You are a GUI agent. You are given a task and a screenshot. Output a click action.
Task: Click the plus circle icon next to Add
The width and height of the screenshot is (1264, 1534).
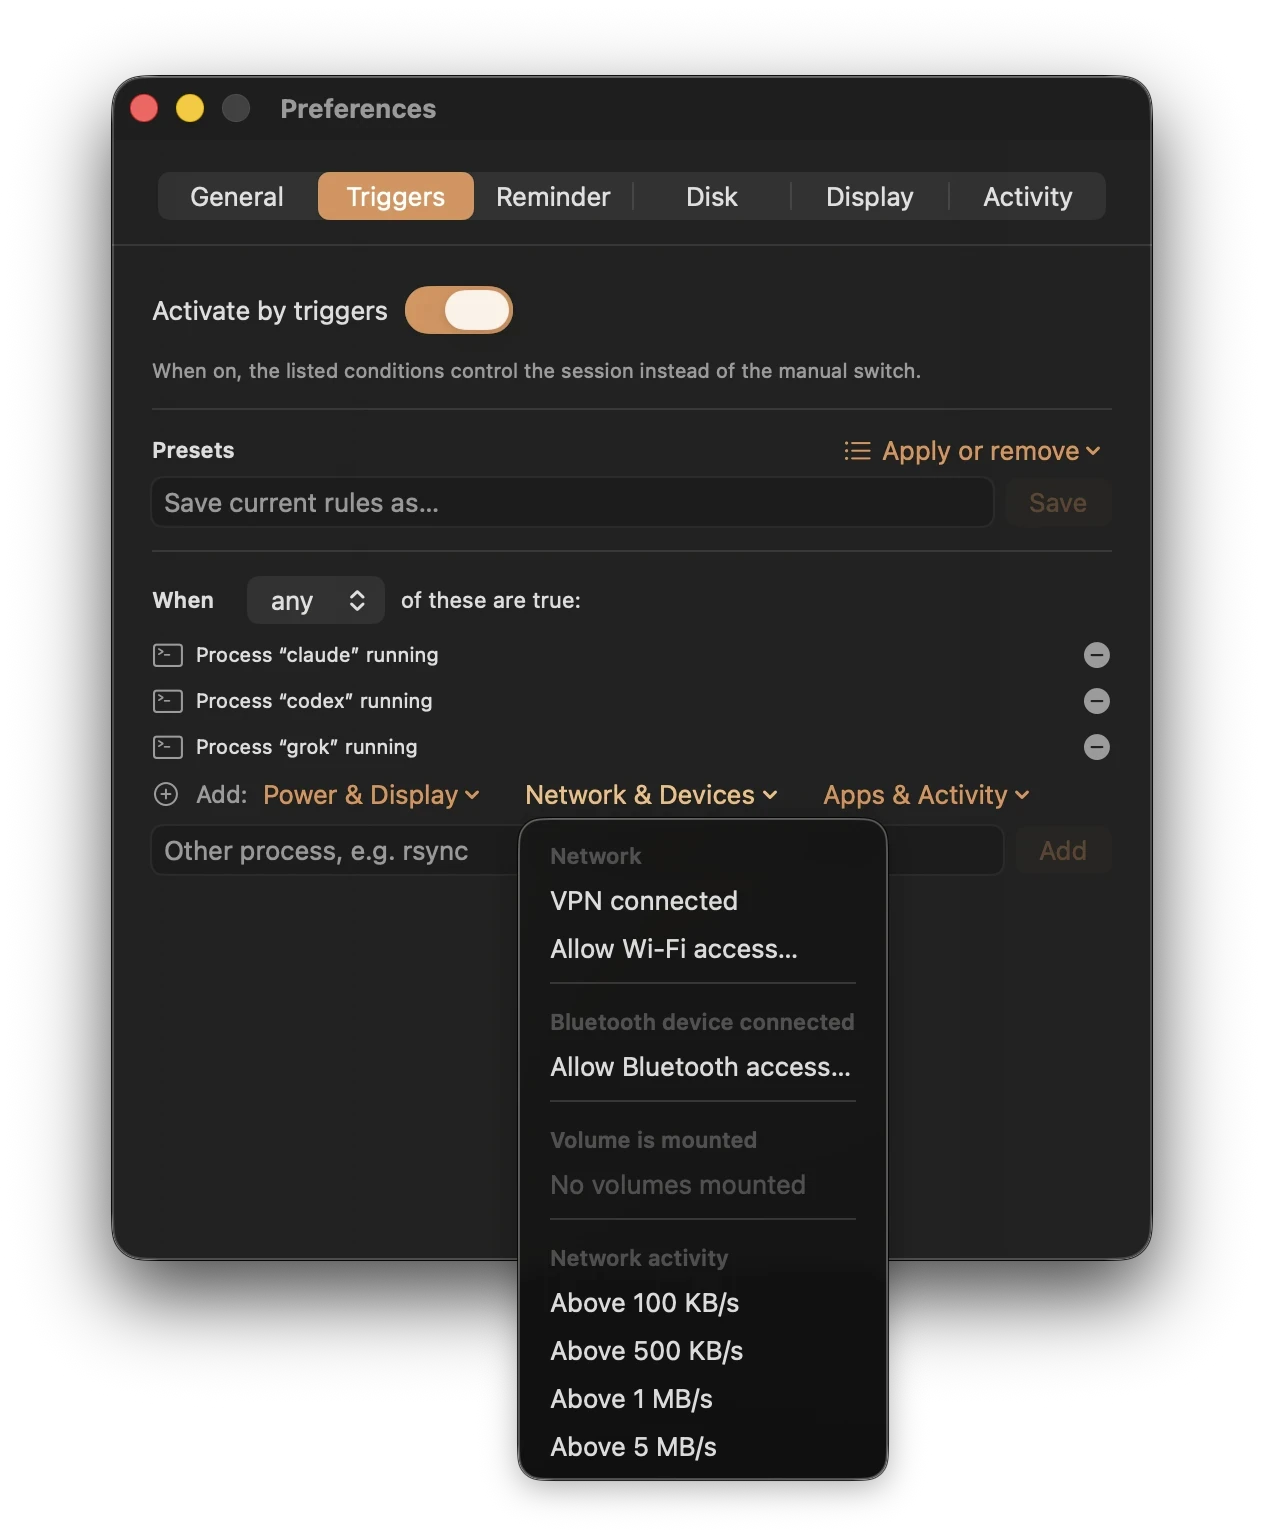coord(166,794)
